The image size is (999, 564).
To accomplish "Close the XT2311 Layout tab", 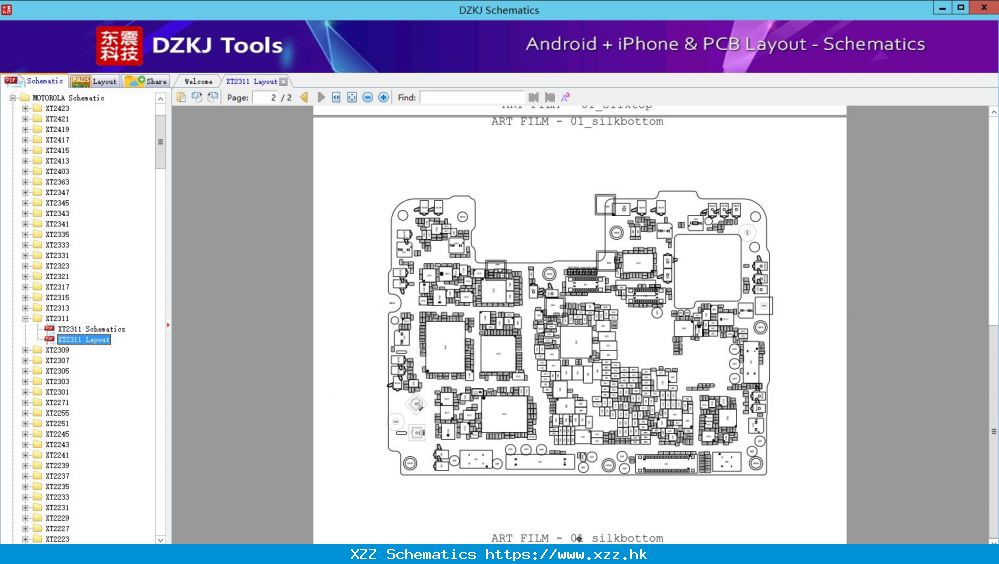I will point(284,82).
